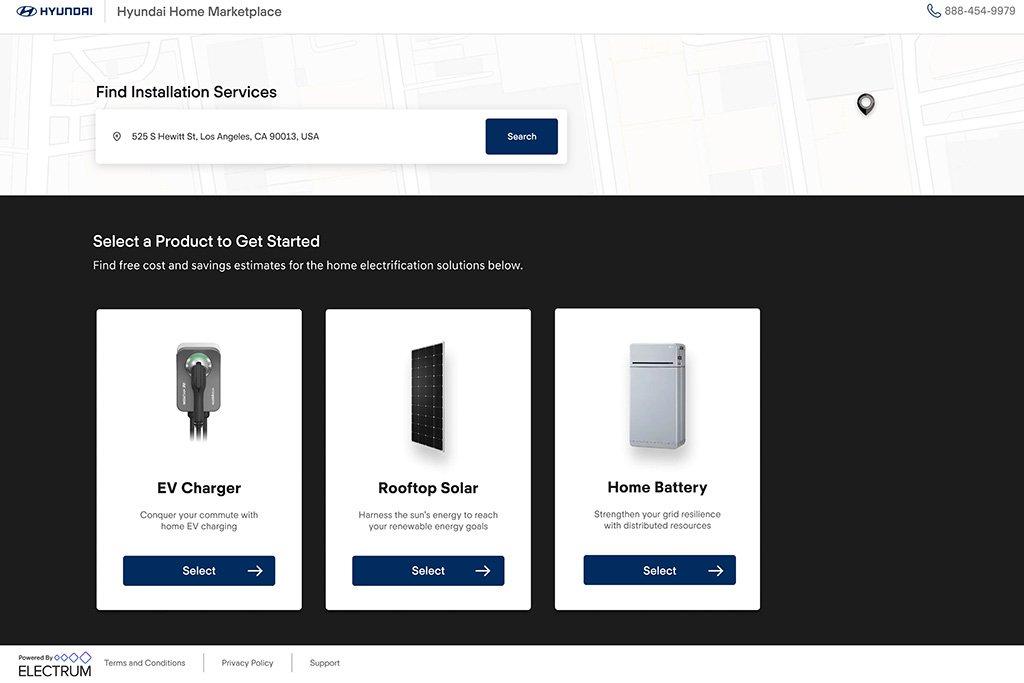The width and height of the screenshot is (1024, 683).
Task: Click the Hyundai Home Marketplace title
Action: (199, 12)
